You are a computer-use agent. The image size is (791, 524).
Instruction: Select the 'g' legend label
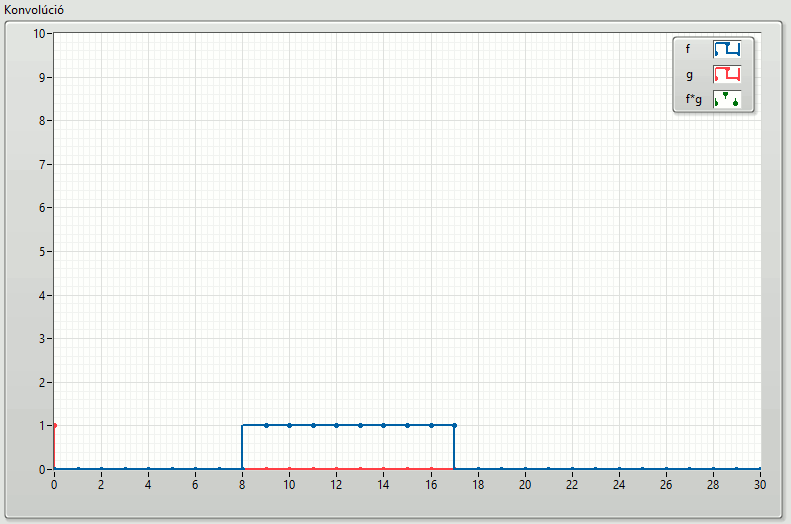point(689,75)
